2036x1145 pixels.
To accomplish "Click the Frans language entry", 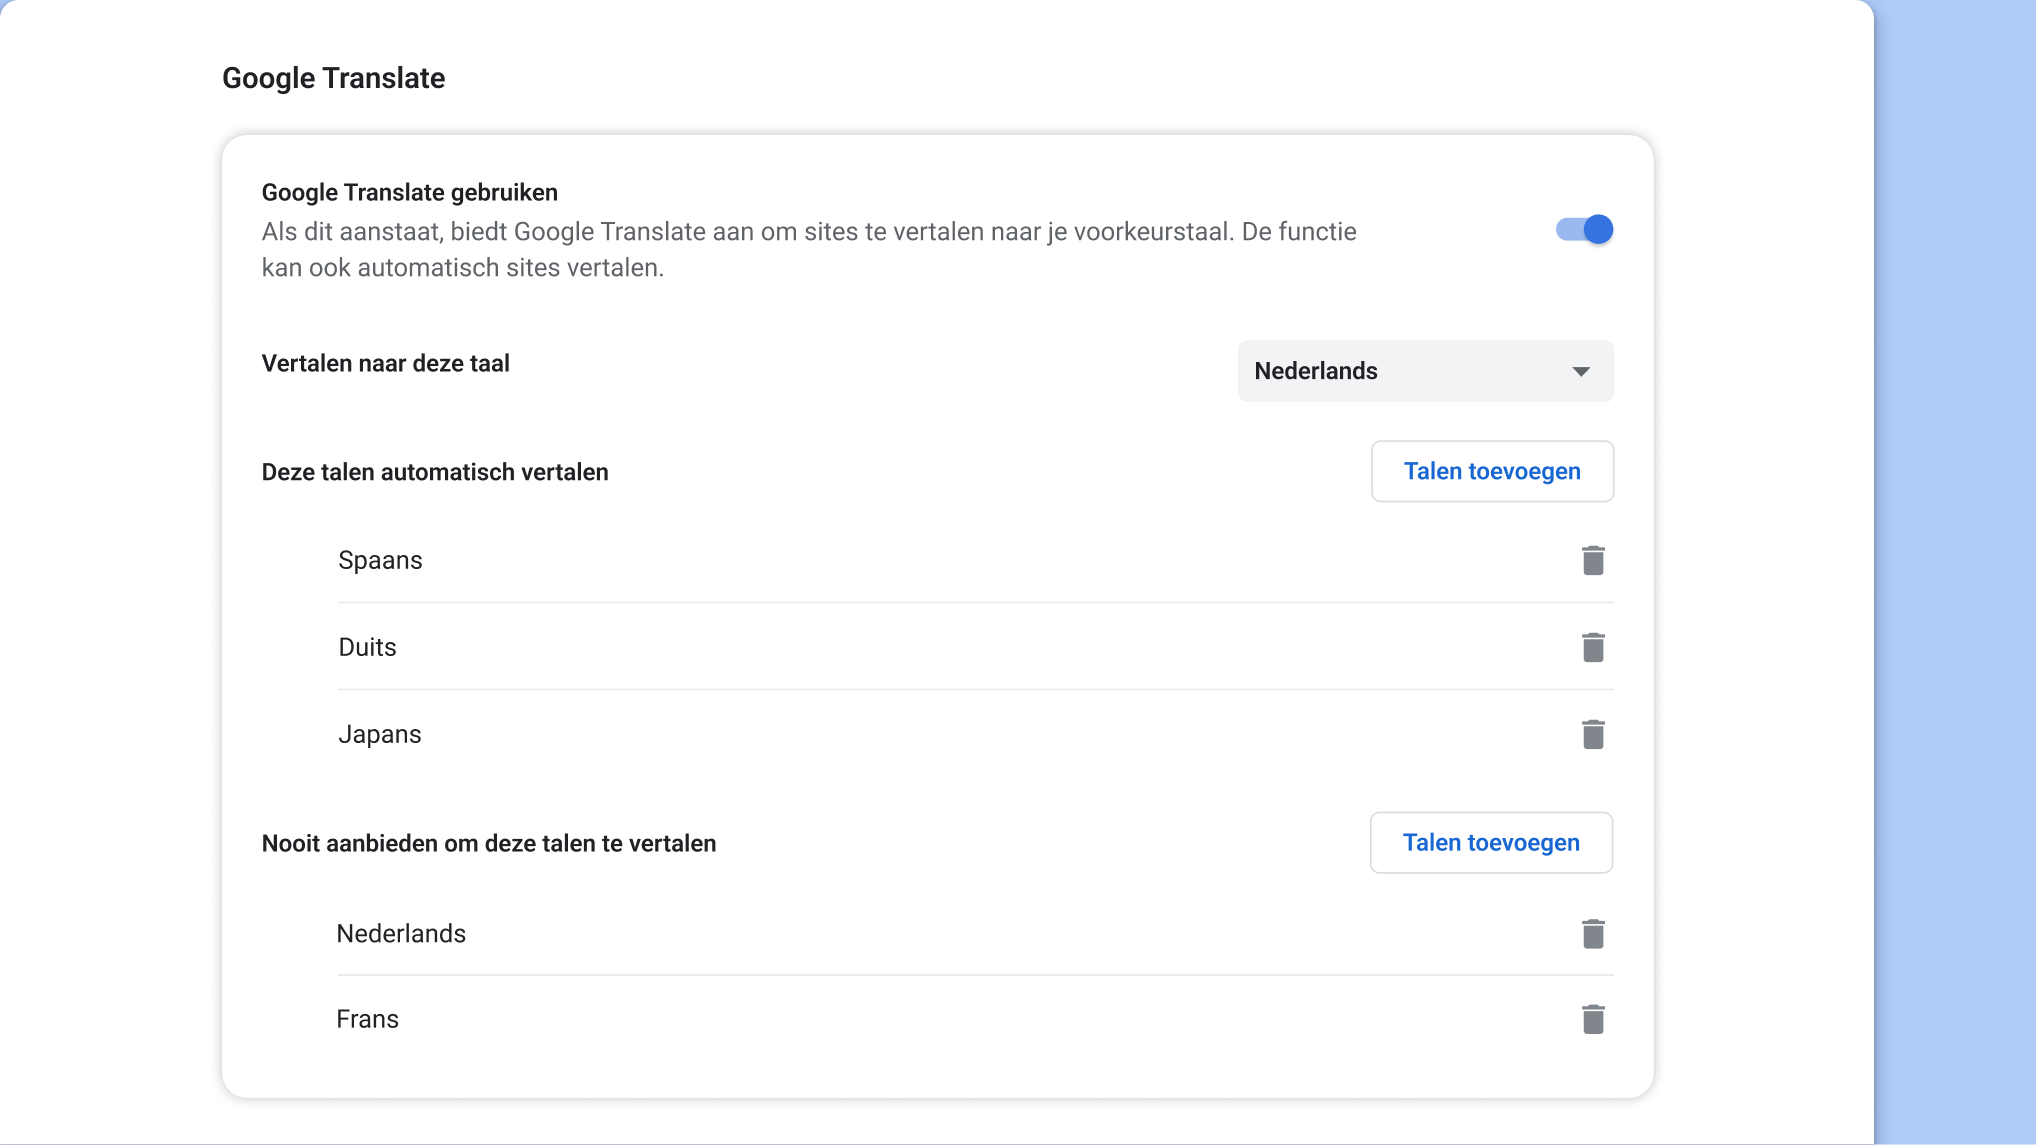I will (367, 1019).
